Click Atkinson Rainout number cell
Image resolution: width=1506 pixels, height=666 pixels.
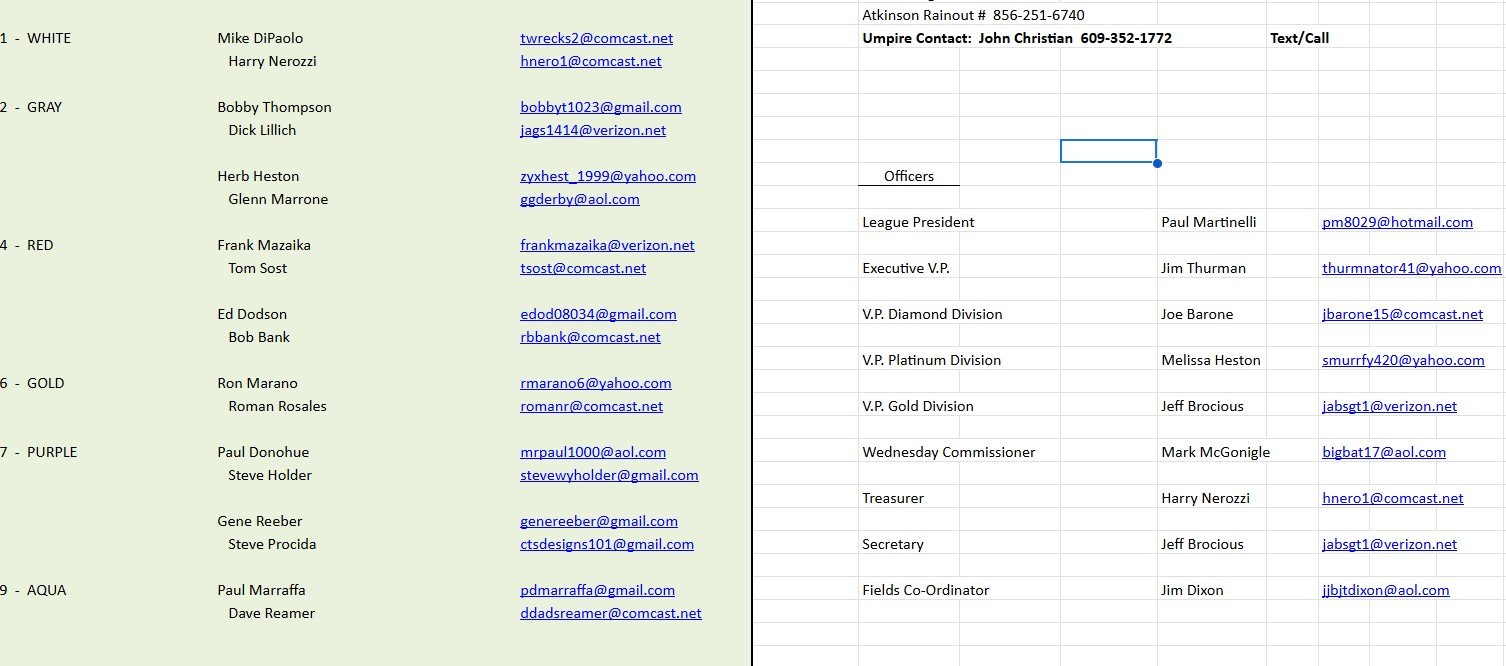tap(973, 15)
